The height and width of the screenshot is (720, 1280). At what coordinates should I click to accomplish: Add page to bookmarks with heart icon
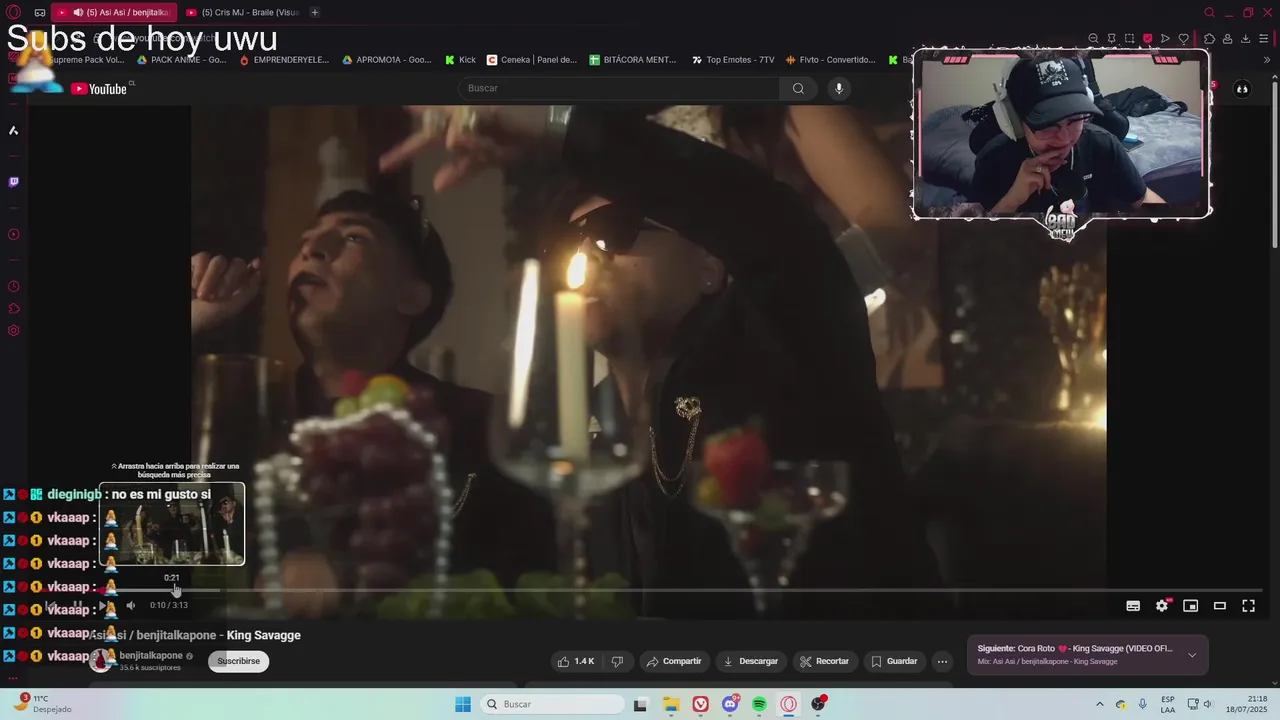click(1183, 38)
